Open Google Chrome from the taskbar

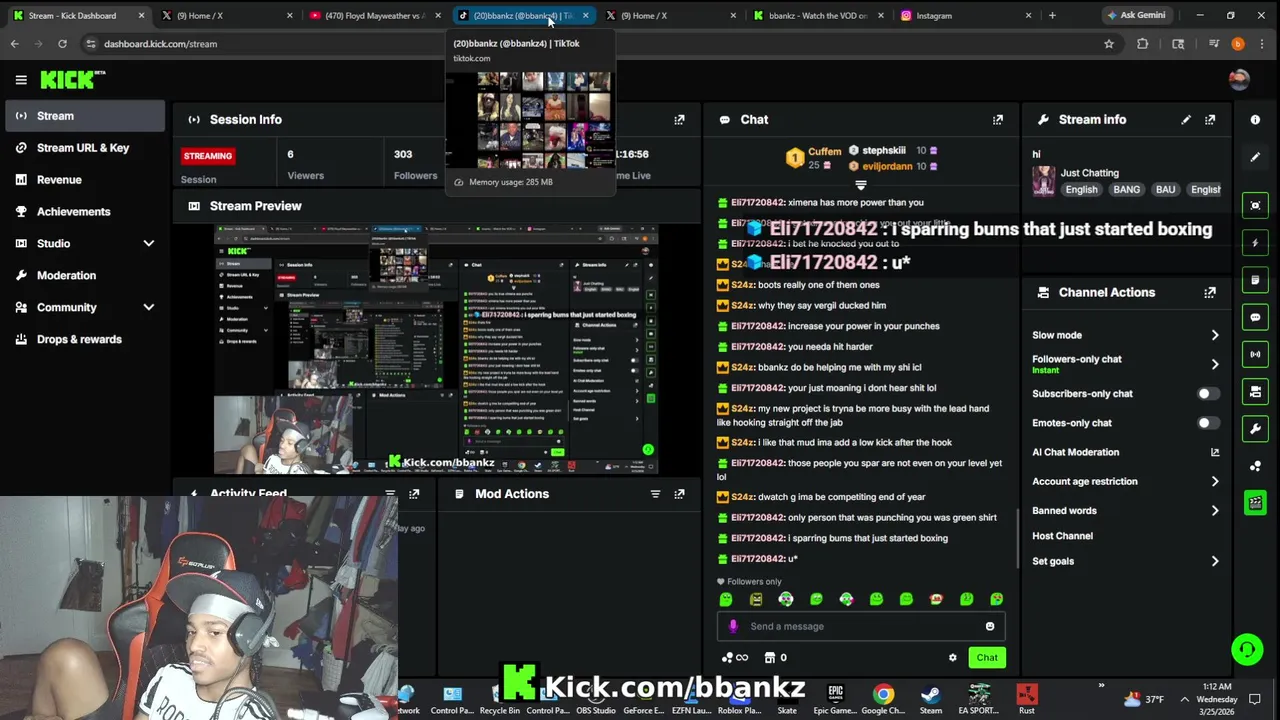(x=883, y=698)
